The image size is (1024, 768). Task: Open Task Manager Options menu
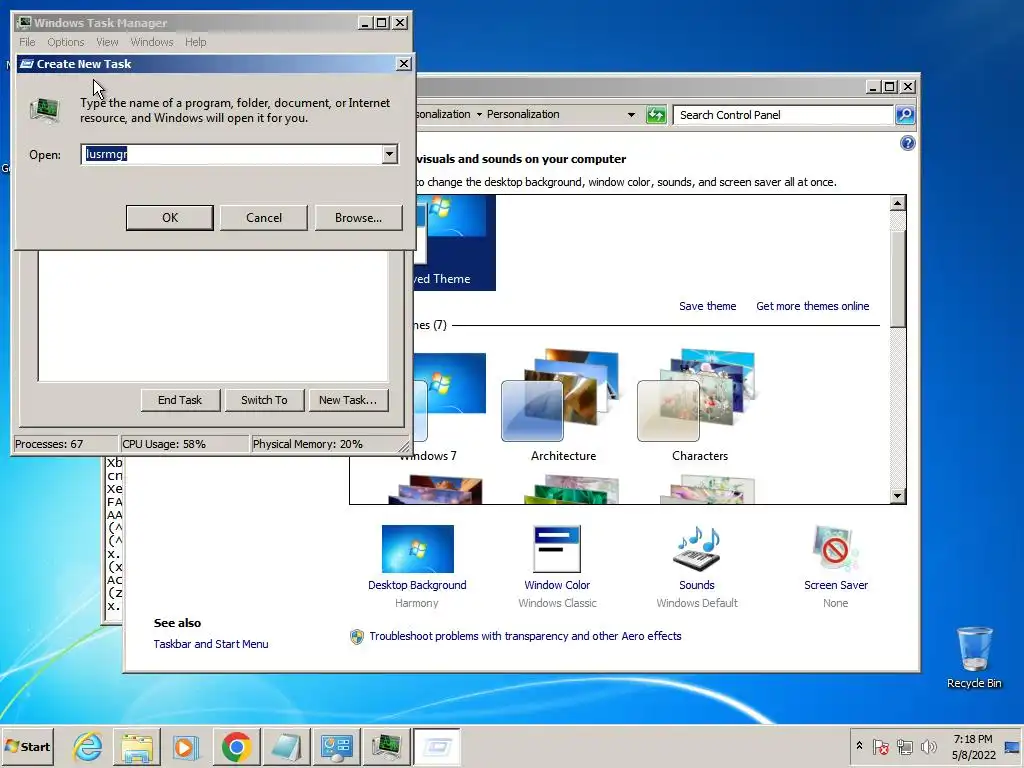tap(65, 42)
